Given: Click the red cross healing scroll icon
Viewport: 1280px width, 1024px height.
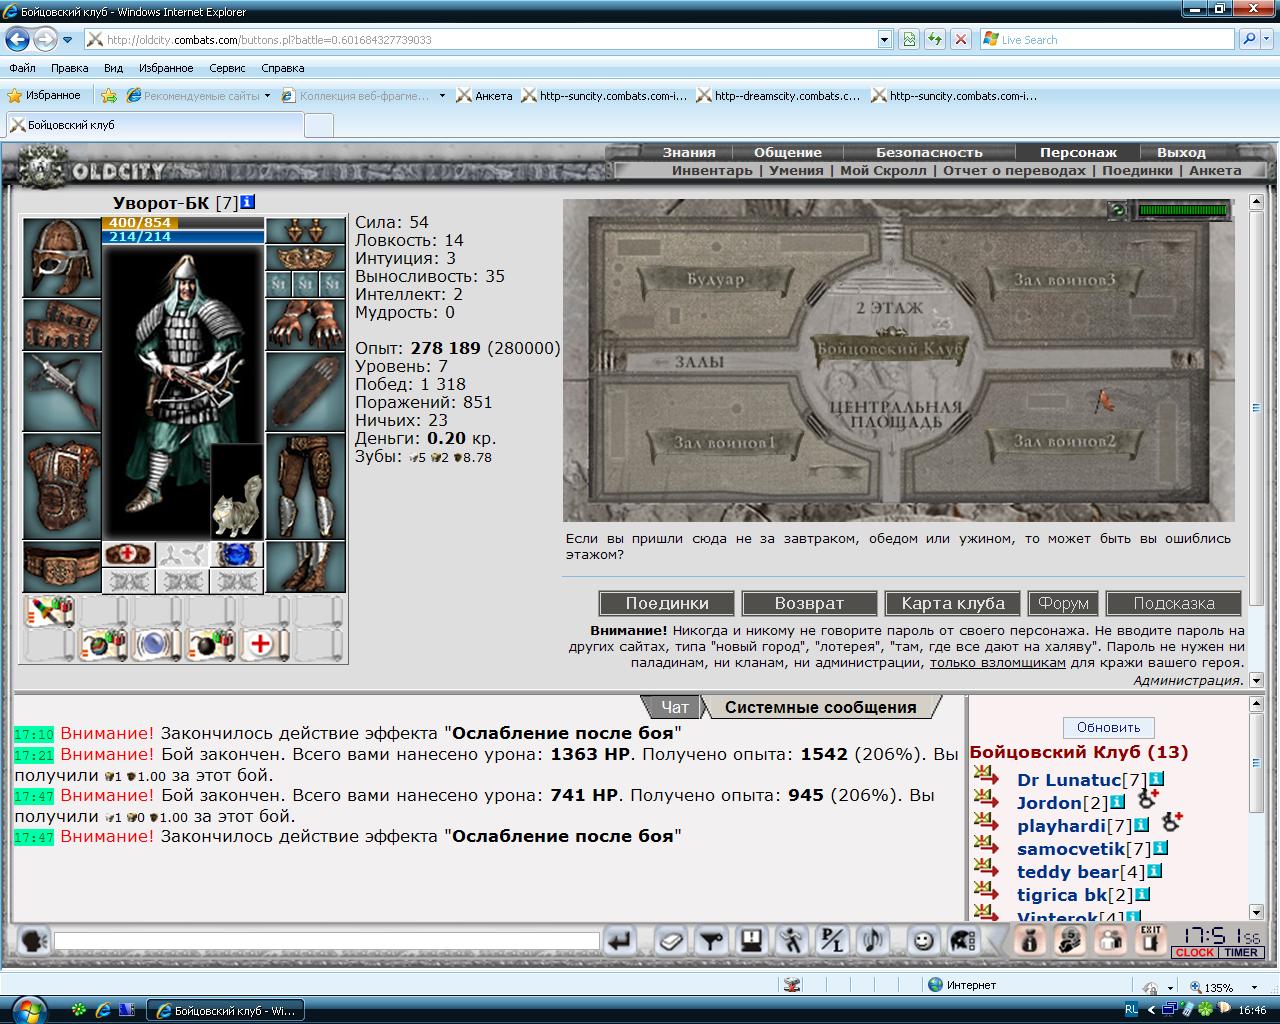Looking at the screenshot, I should (261, 644).
